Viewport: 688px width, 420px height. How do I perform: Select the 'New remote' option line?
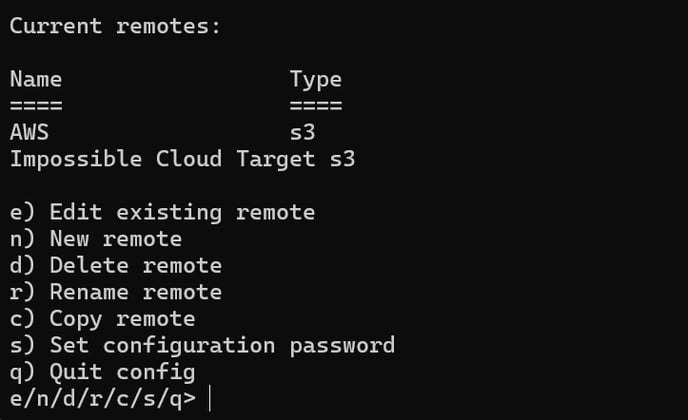[x=96, y=239]
